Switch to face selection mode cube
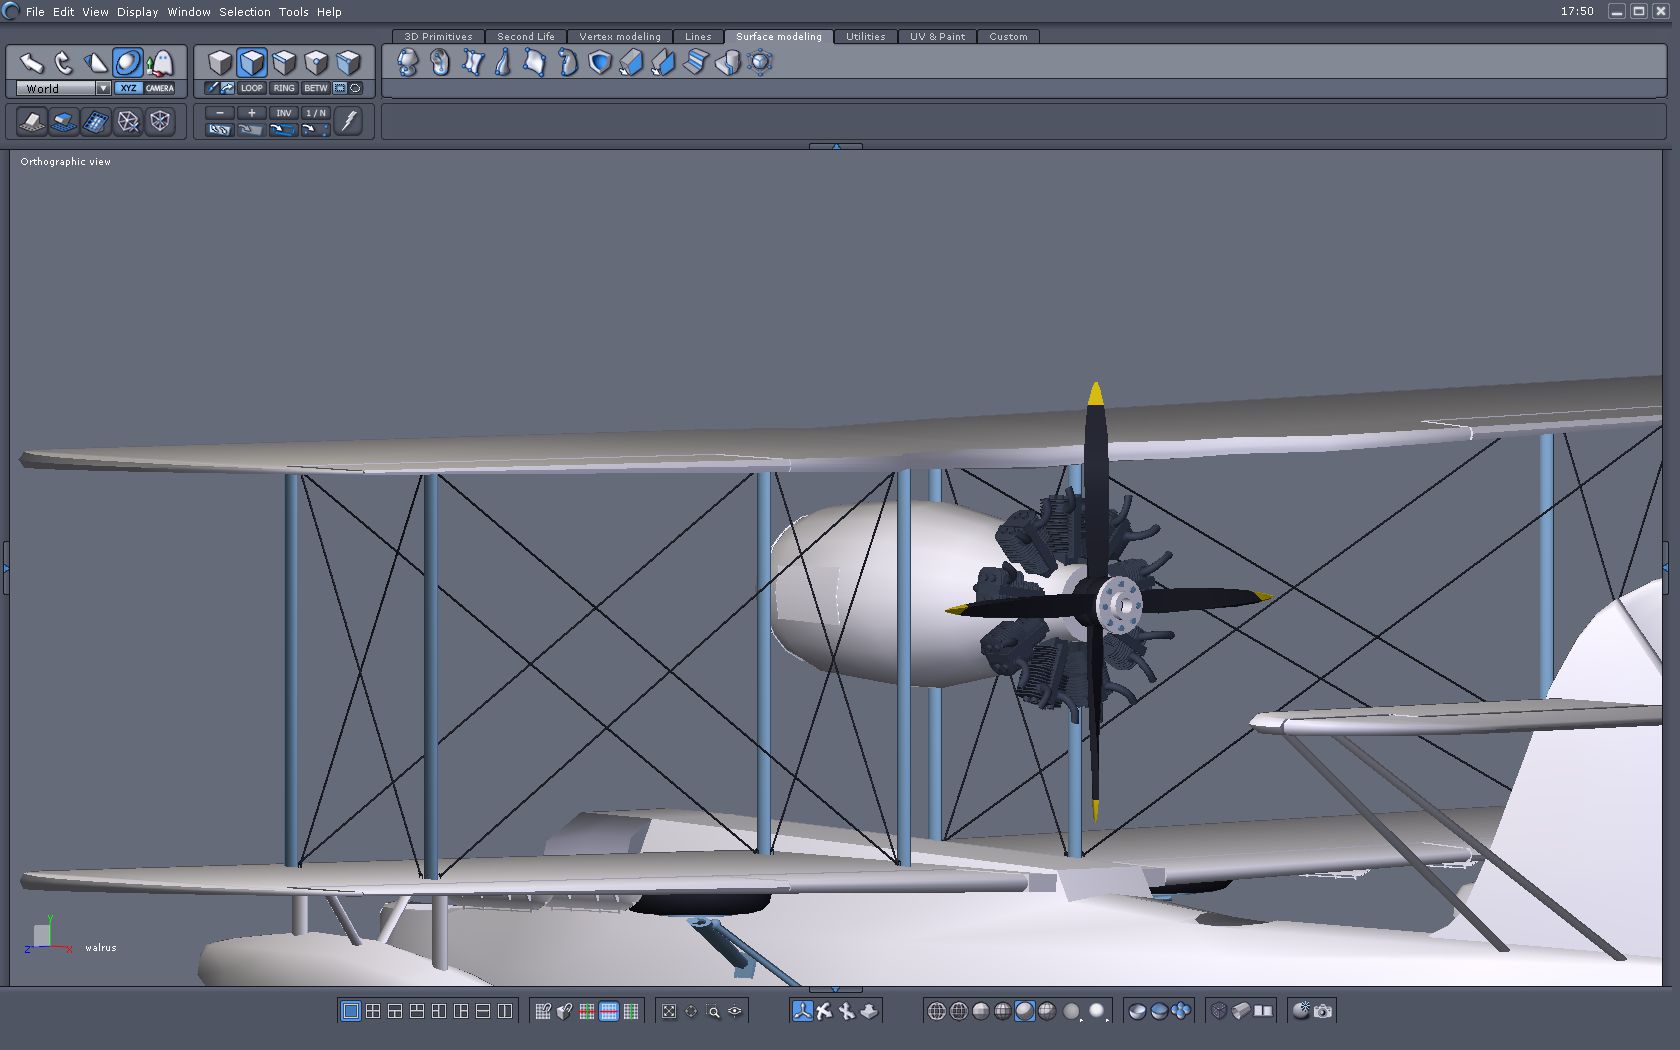 pyautogui.click(x=251, y=63)
